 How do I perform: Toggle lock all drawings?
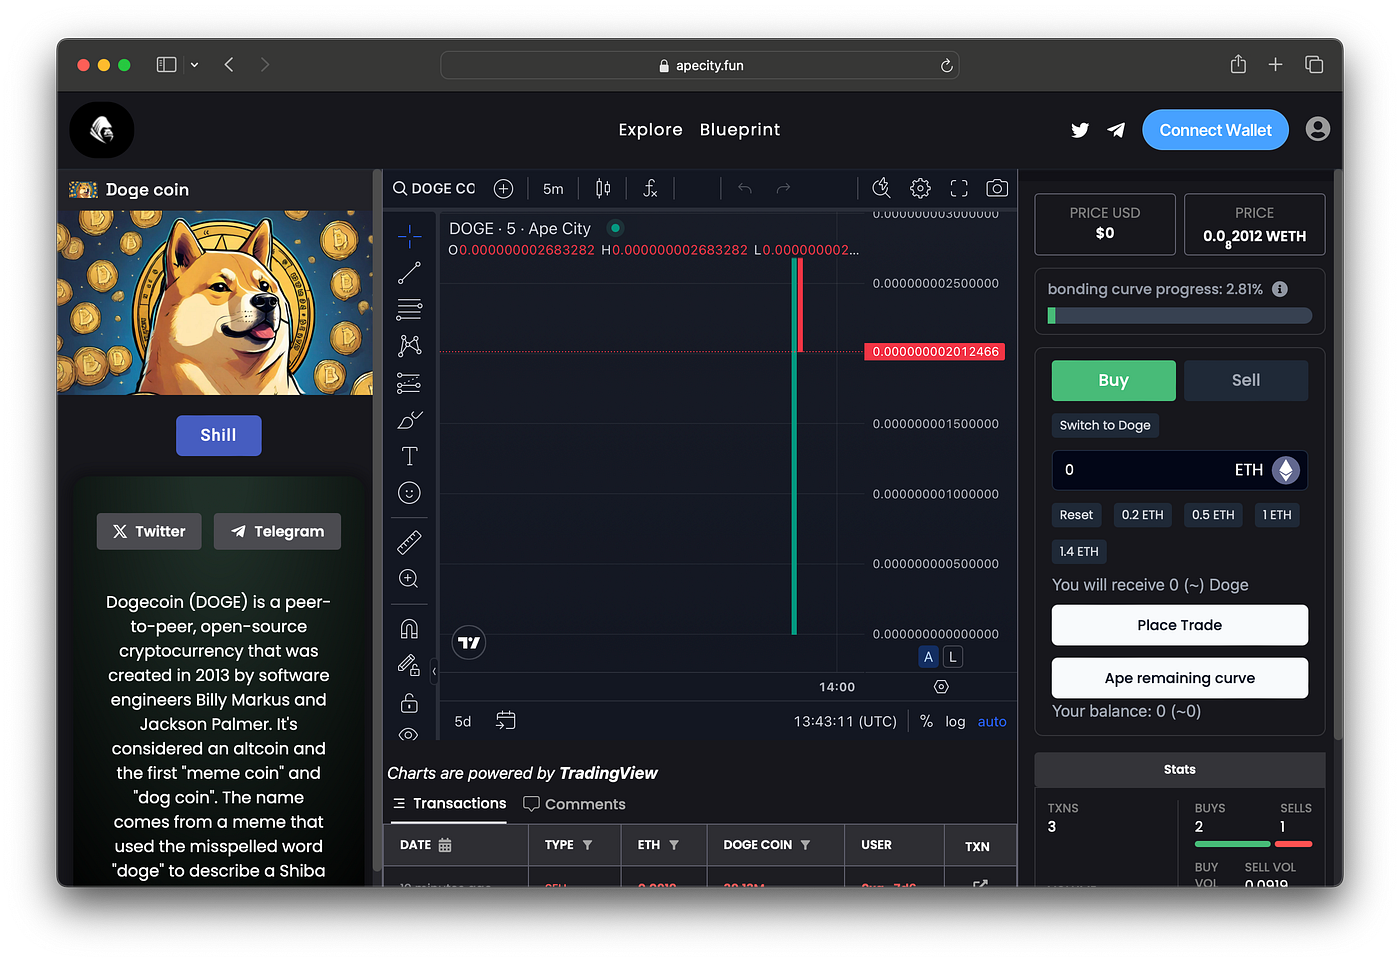coord(409,703)
